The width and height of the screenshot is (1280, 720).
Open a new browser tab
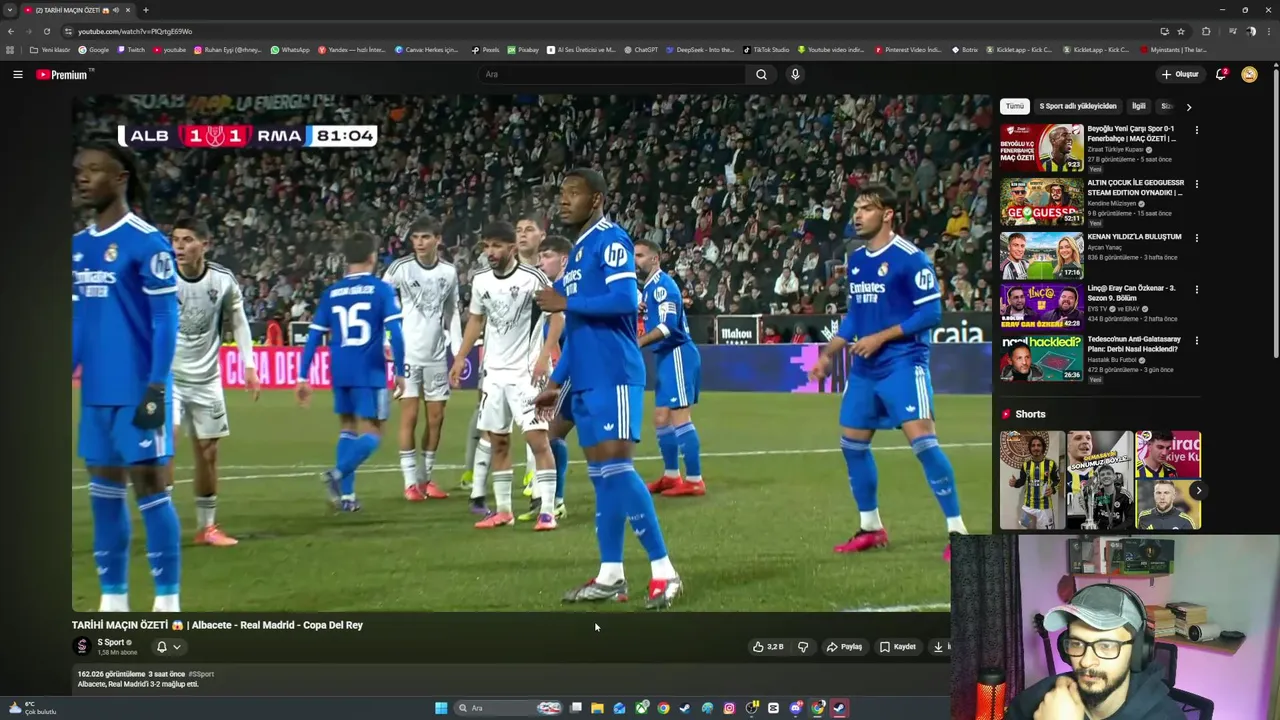point(145,10)
